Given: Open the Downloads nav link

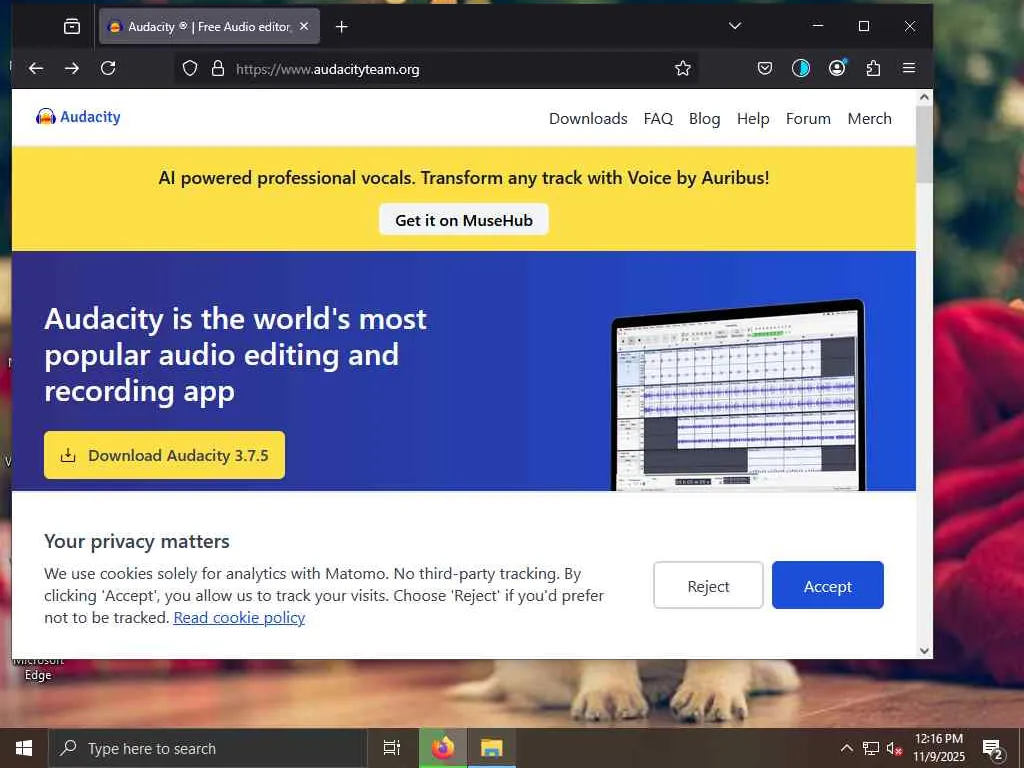Looking at the screenshot, I should tap(588, 119).
